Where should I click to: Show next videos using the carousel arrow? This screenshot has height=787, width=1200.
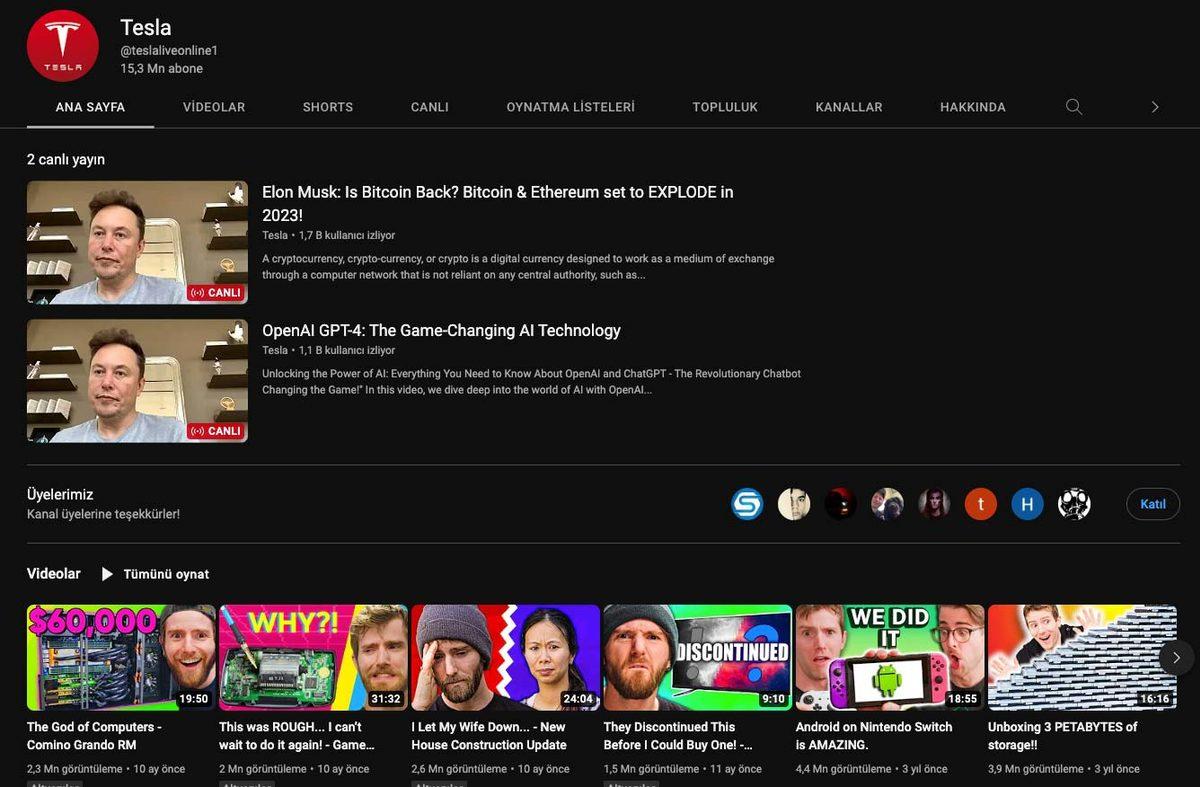pos(1176,657)
